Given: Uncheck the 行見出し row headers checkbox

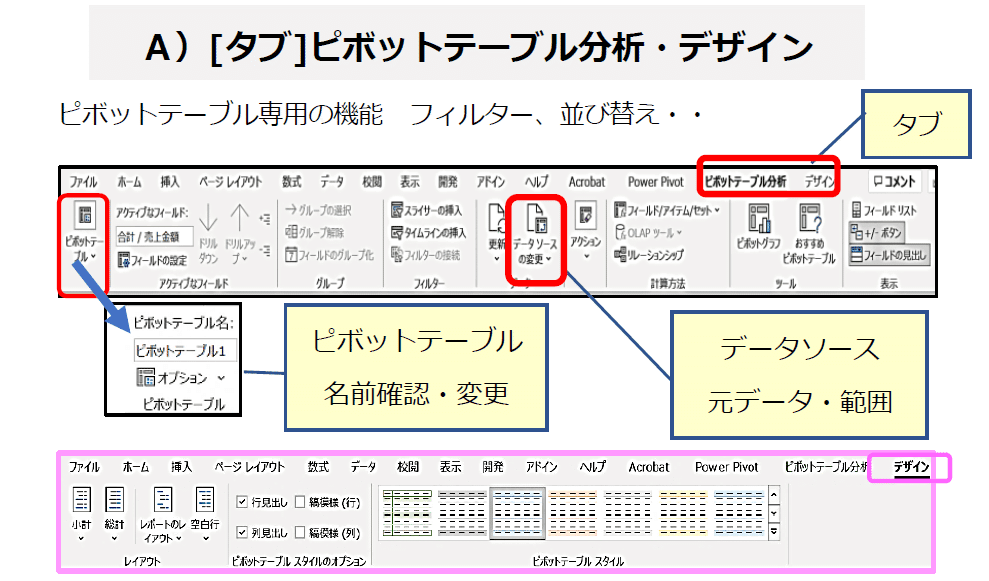Looking at the screenshot, I should pyautogui.click(x=242, y=502).
